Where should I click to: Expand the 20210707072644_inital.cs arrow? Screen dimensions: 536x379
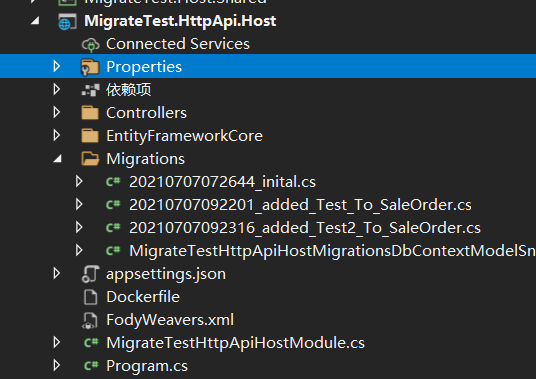[79, 181]
